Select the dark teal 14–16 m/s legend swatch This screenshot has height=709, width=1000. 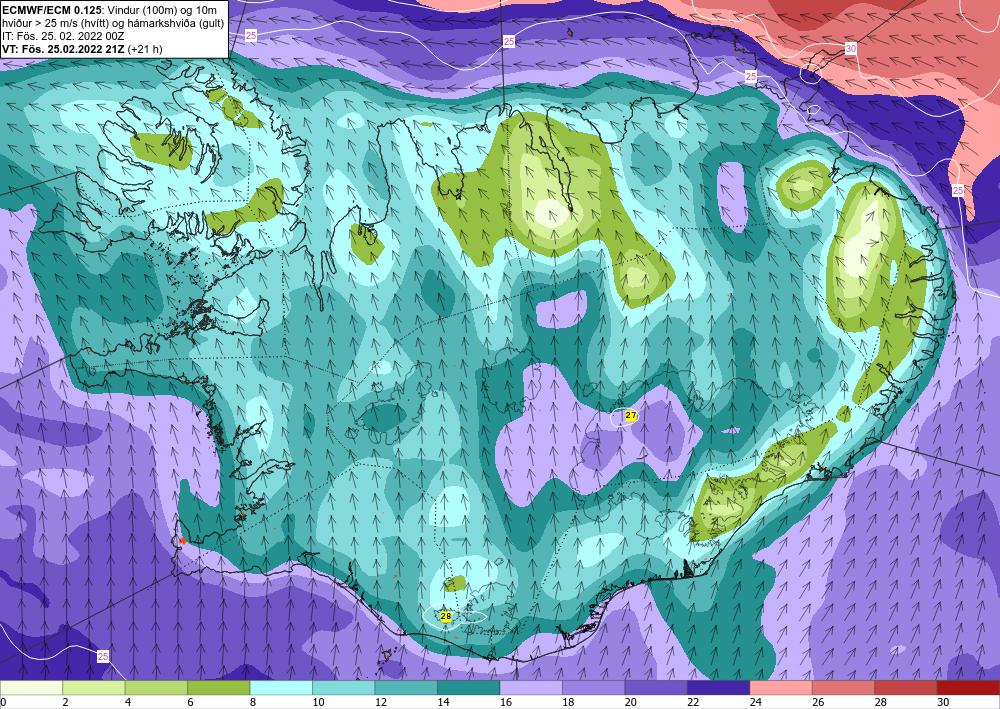[469, 688]
